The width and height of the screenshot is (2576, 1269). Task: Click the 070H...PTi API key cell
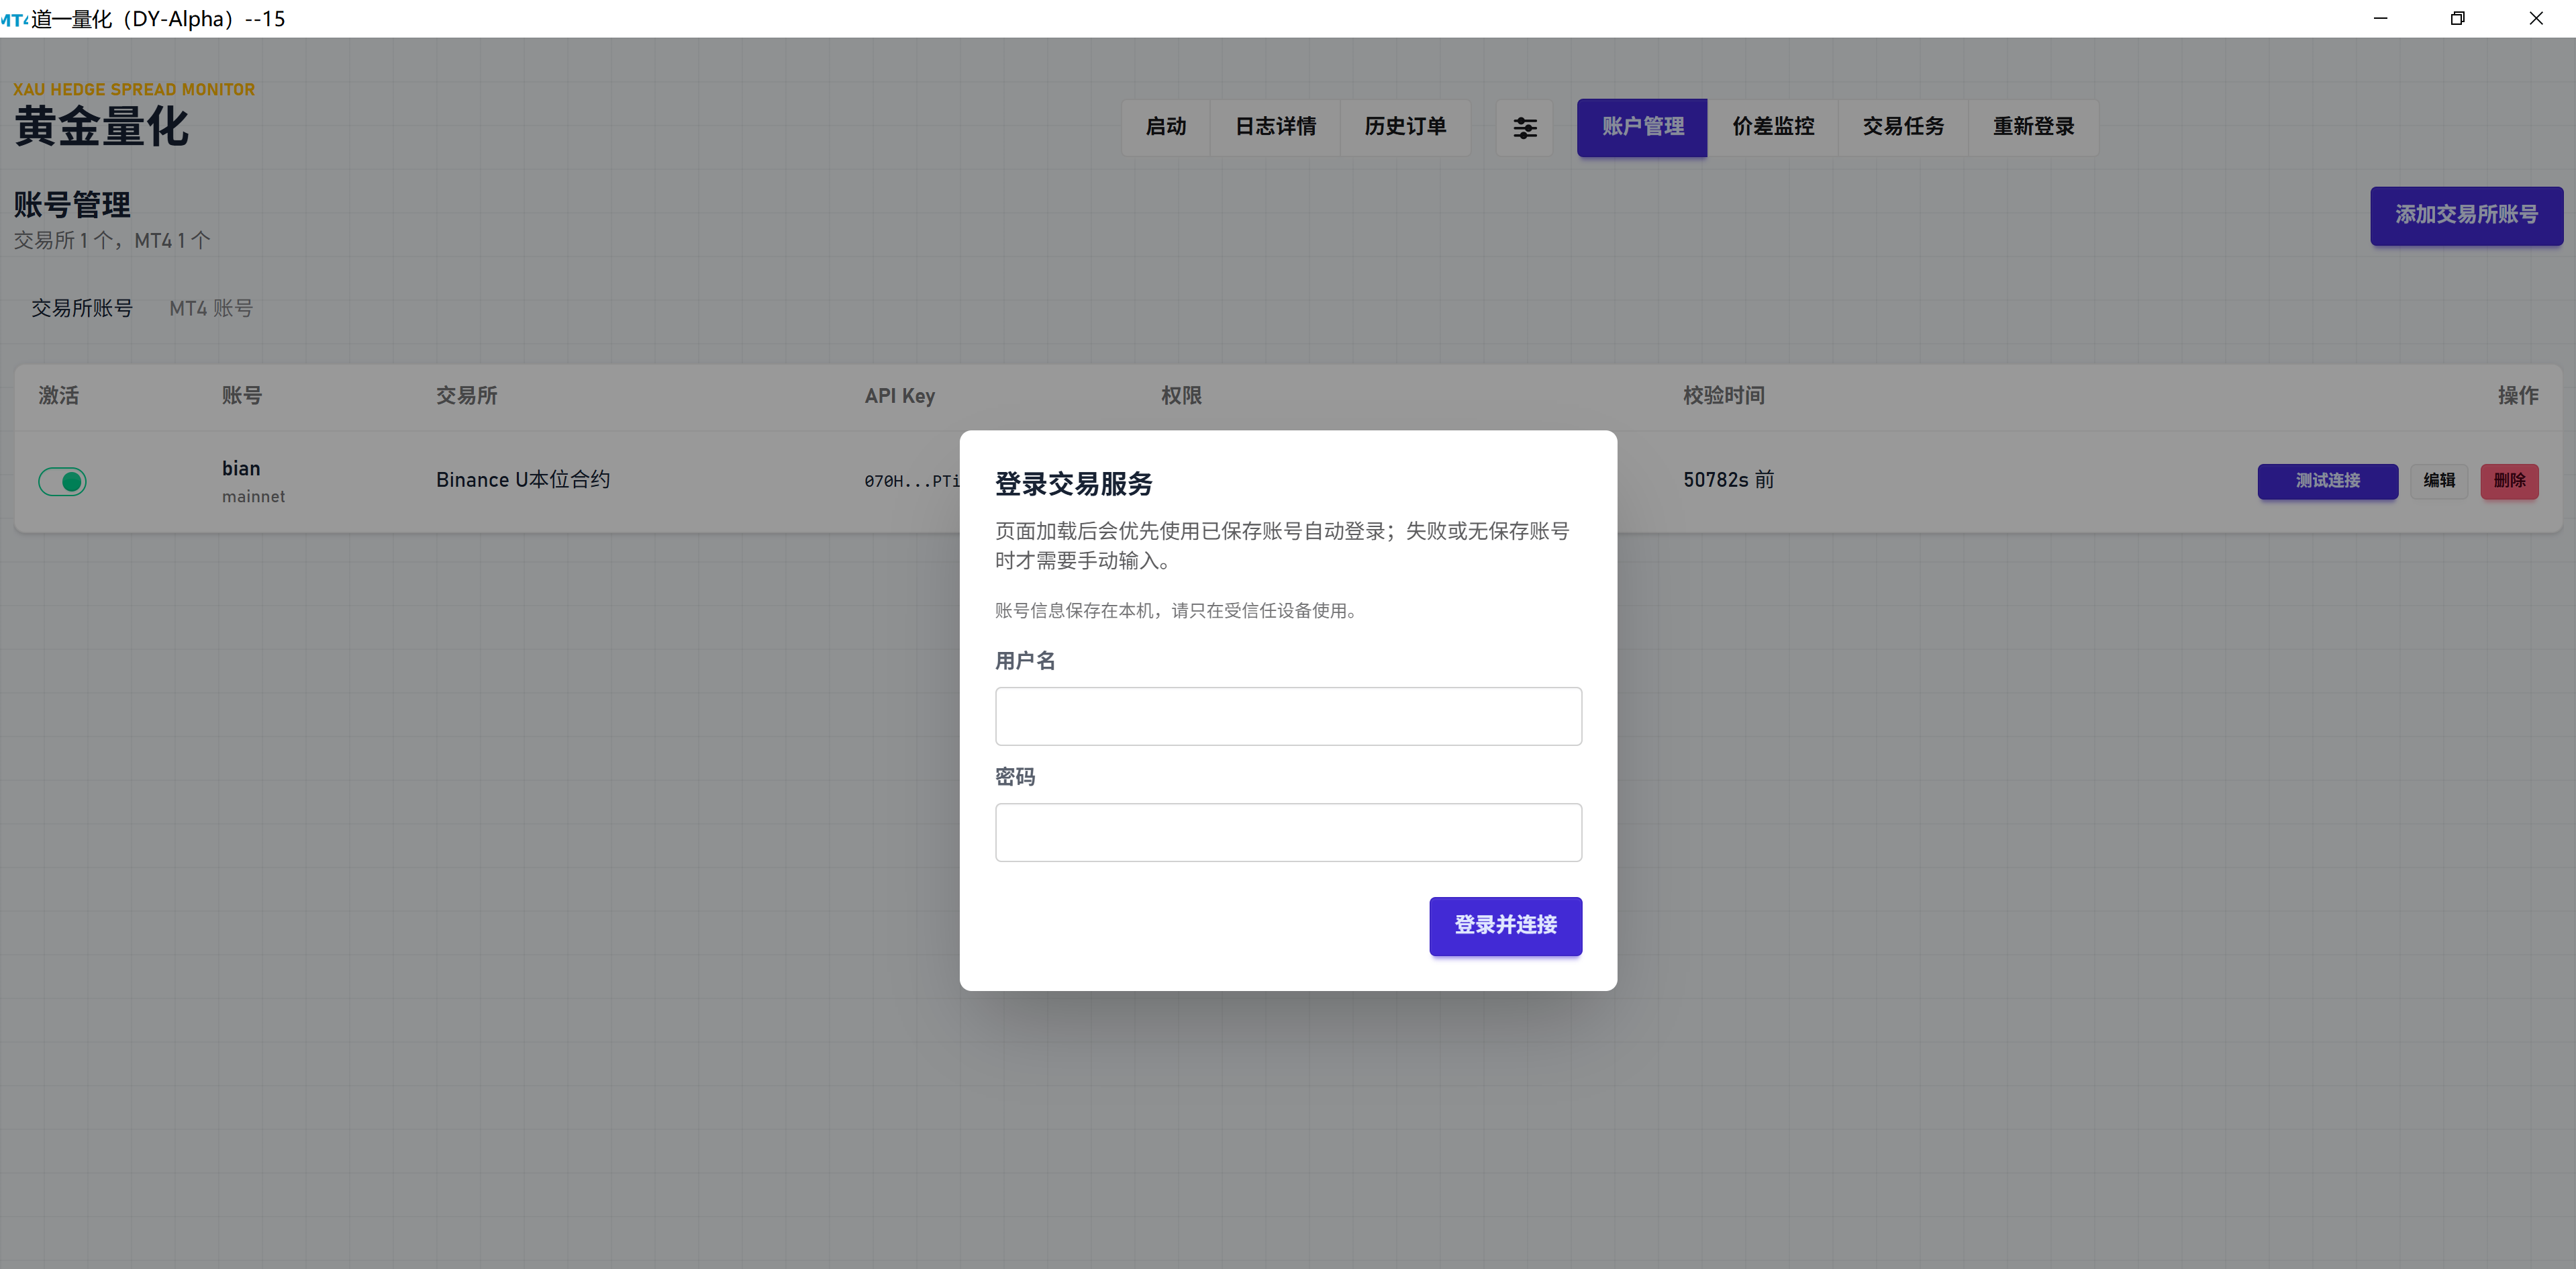(x=911, y=481)
